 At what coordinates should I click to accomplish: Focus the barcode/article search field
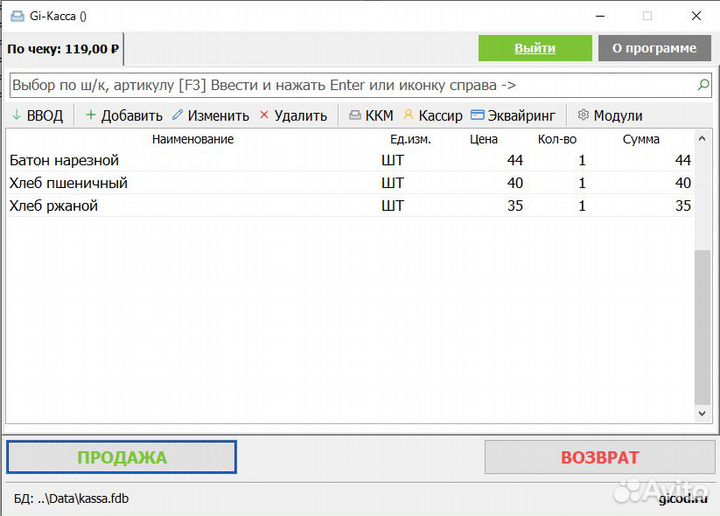[x=350, y=85]
